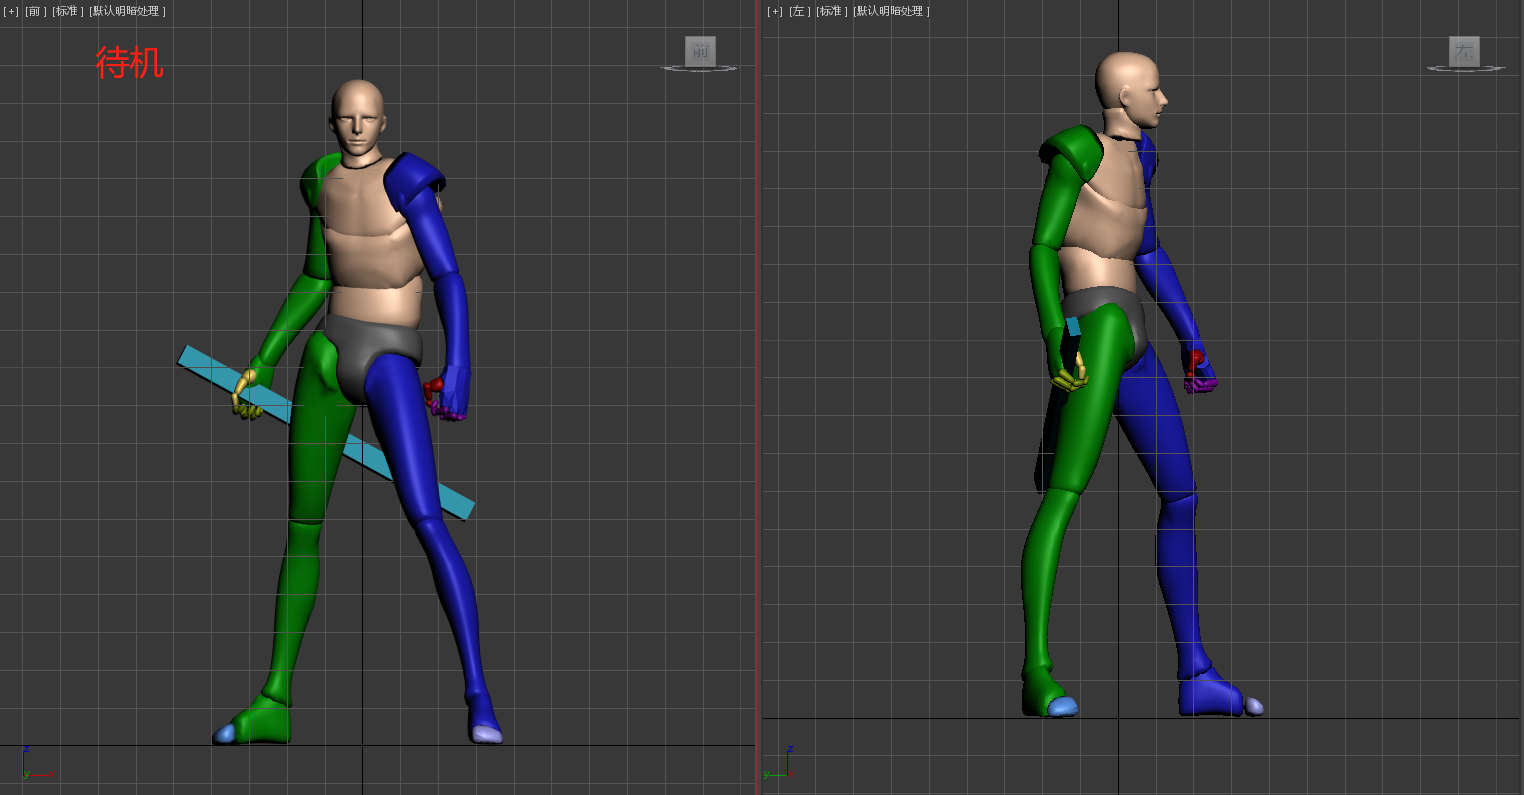Select the blue shoulder pad in front viewport
Image resolution: width=1524 pixels, height=795 pixels.
tap(412, 180)
